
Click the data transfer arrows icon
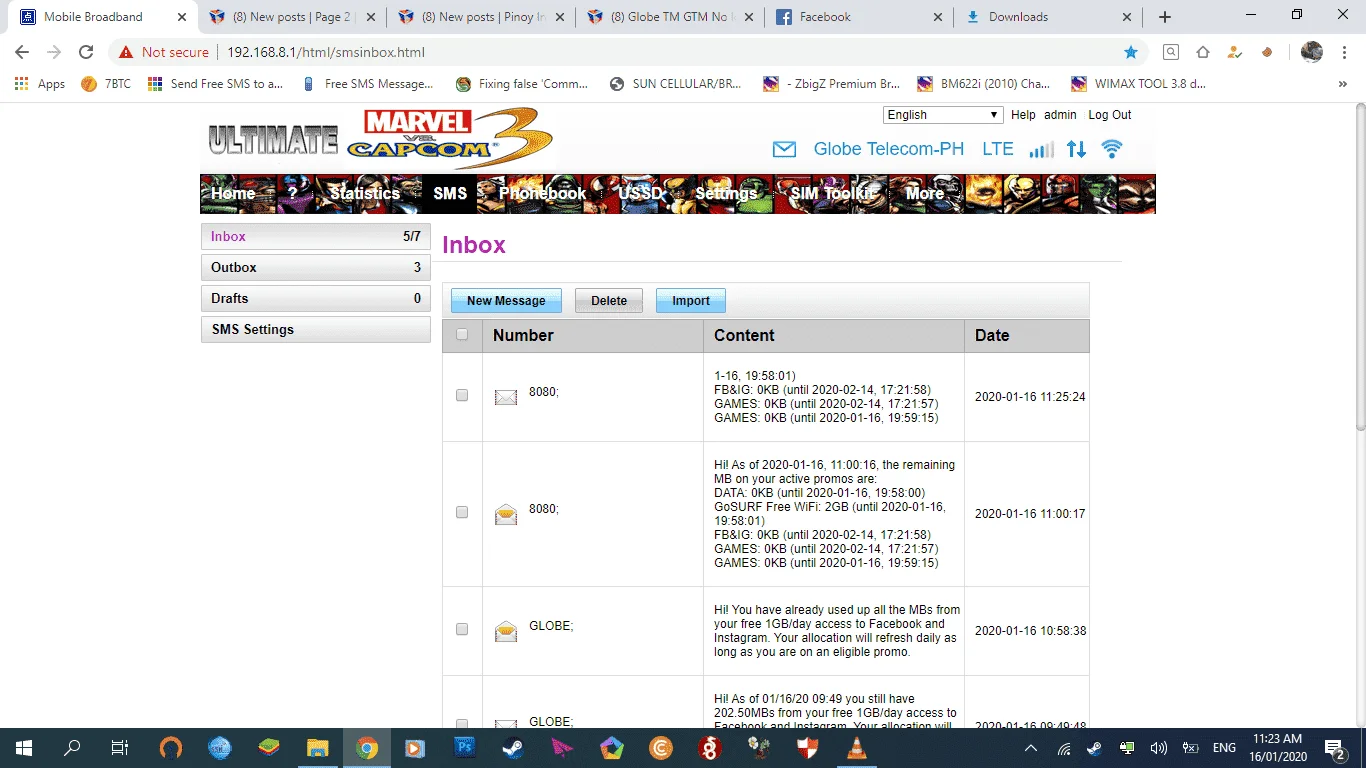coord(1076,149)
